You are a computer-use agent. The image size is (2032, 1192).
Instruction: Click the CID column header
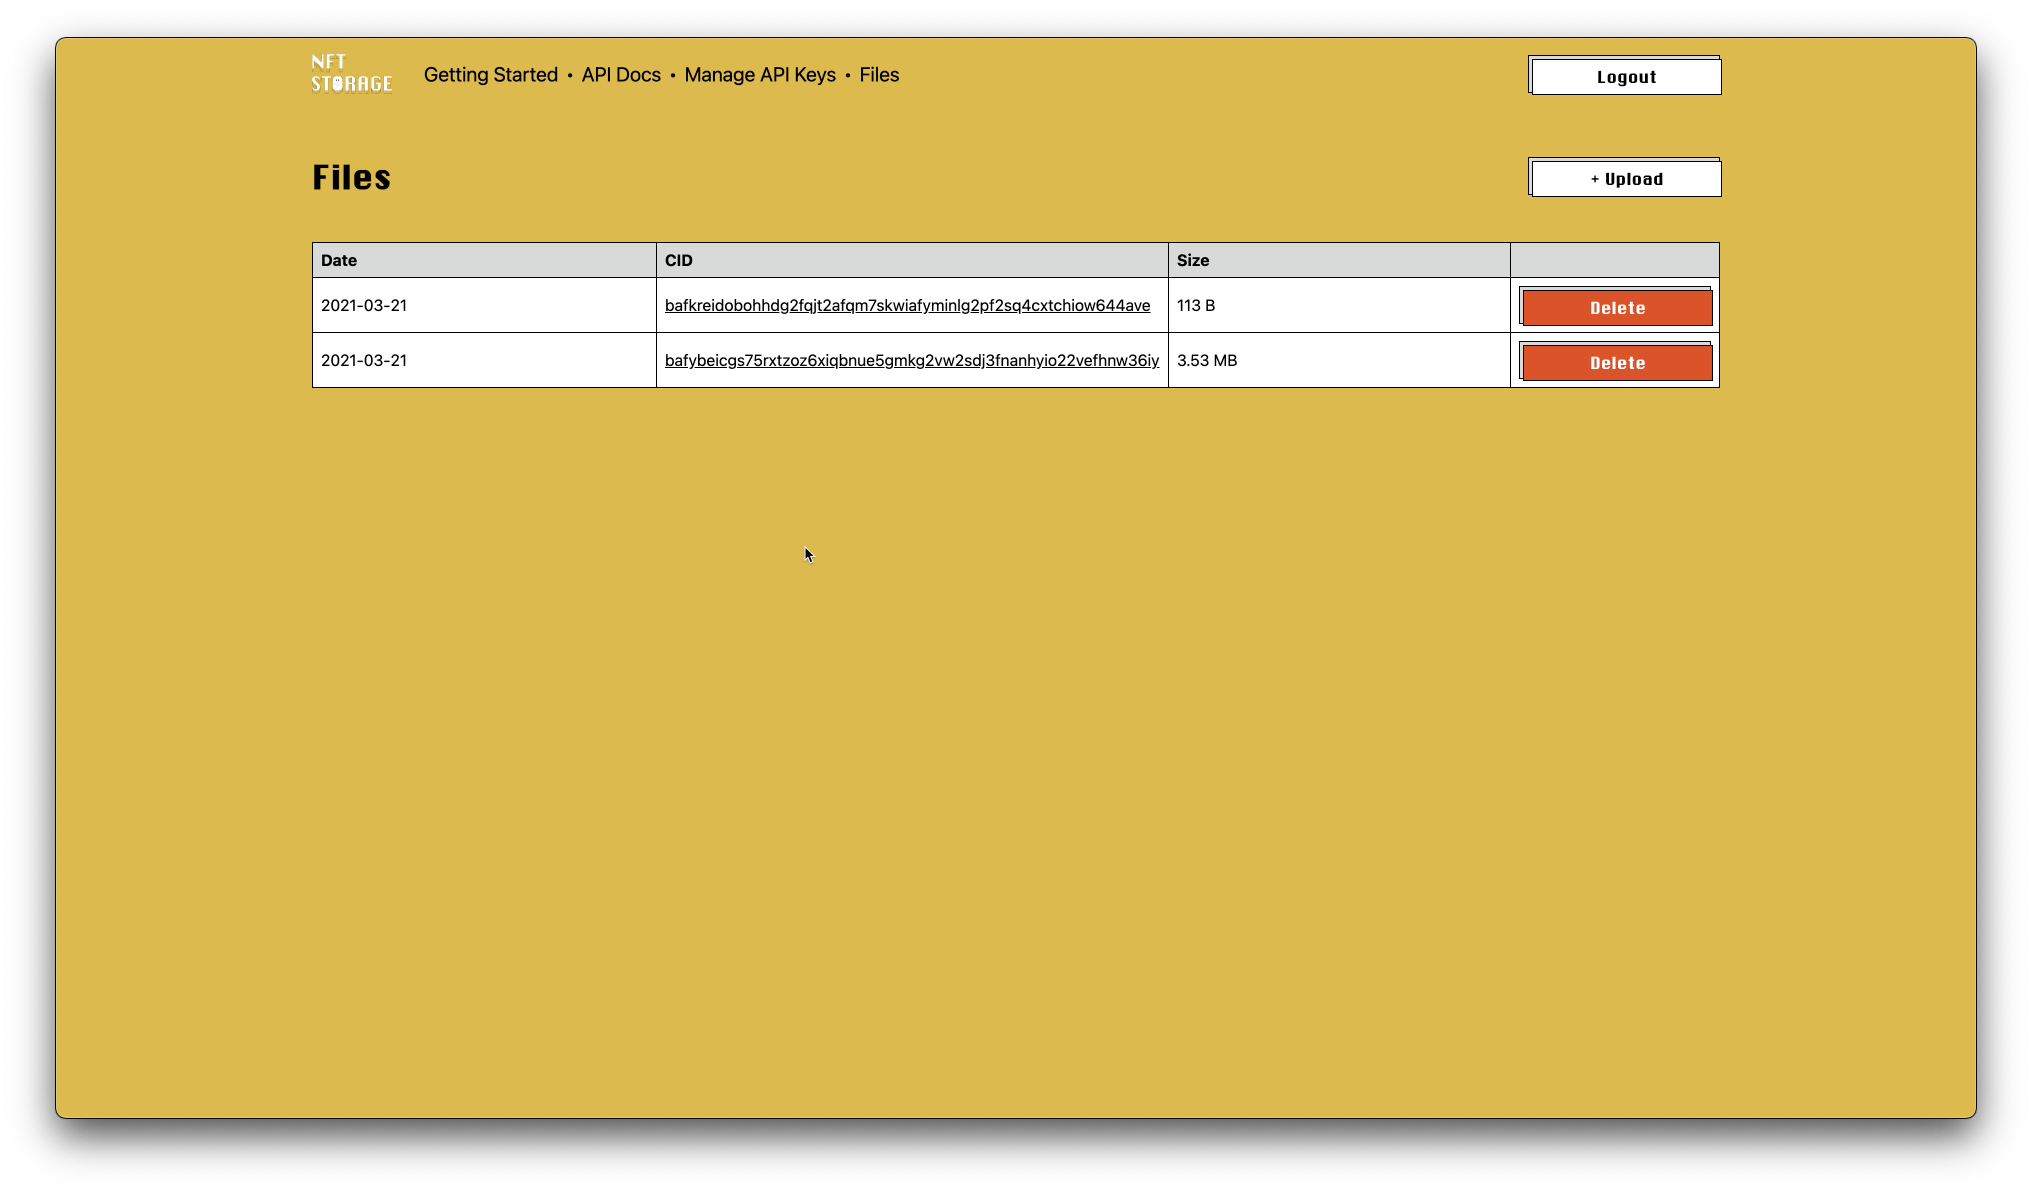(x=912, y=260)
